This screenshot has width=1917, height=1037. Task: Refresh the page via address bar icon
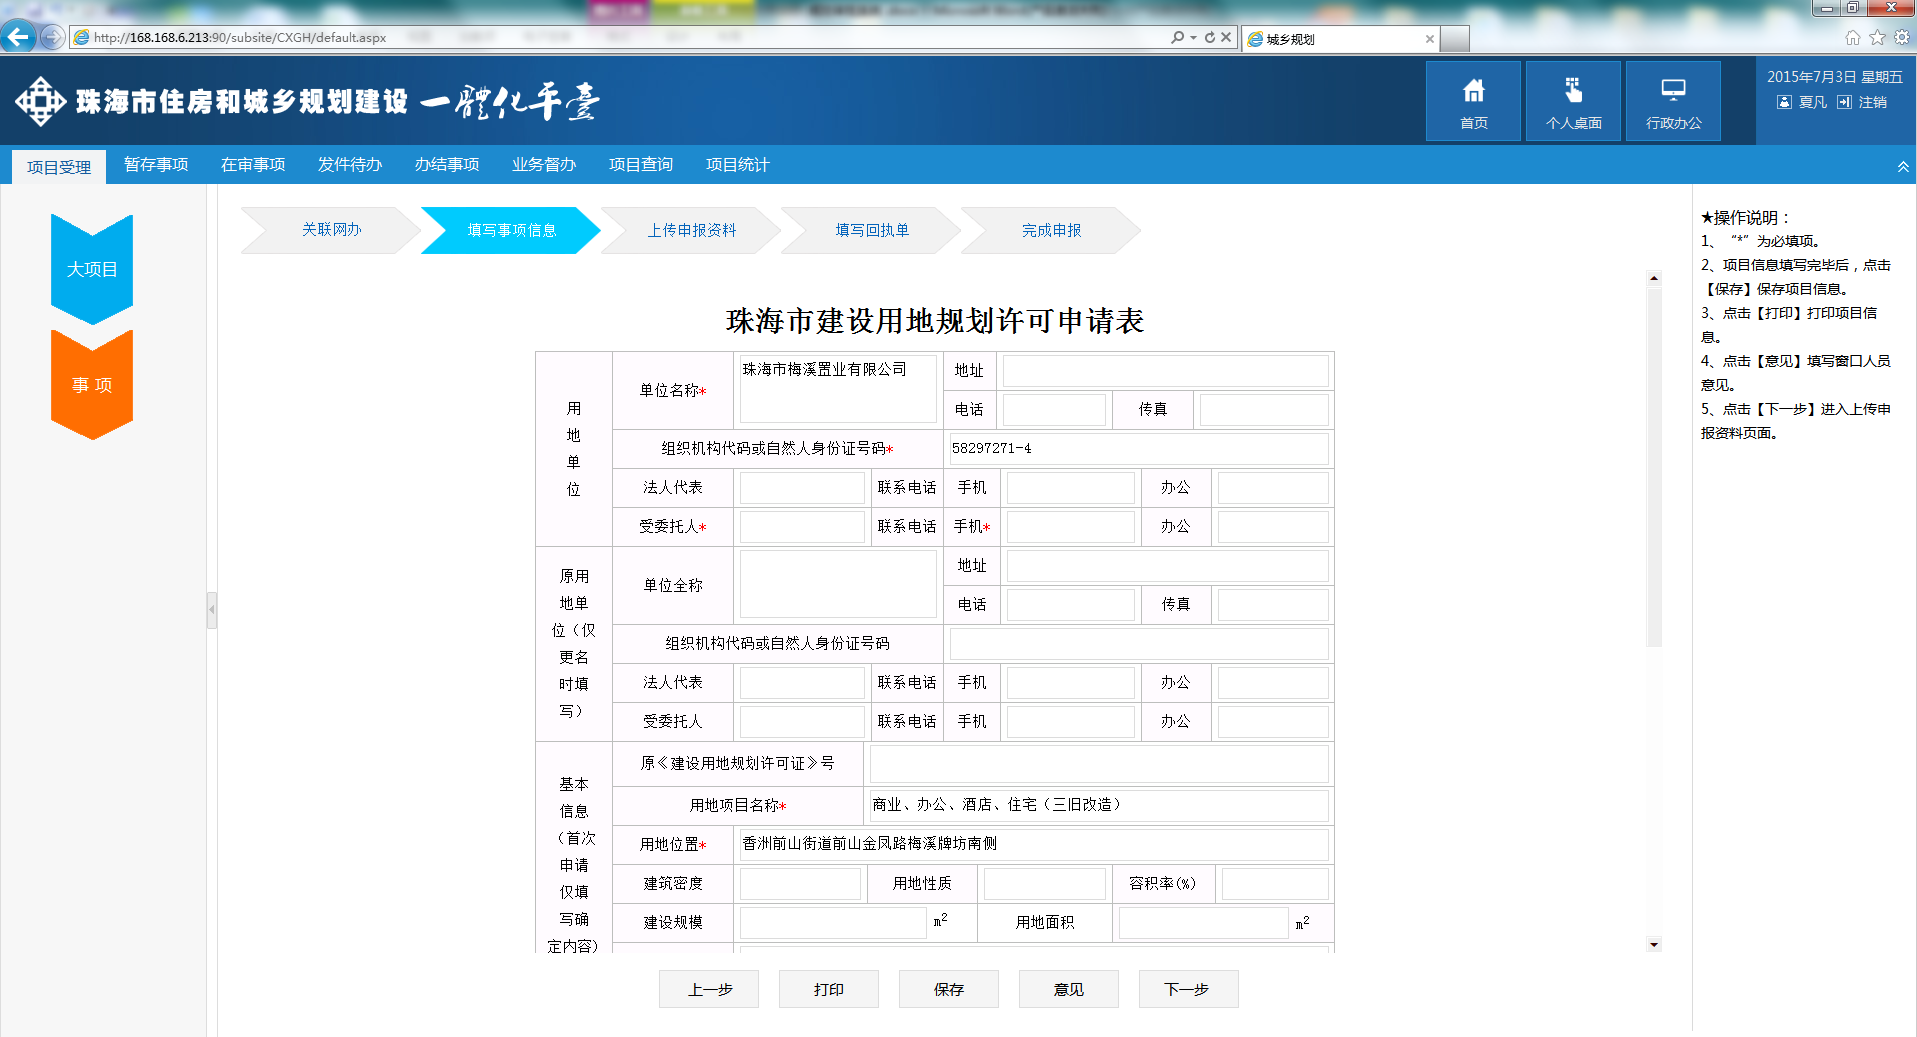coord(1209,37)
